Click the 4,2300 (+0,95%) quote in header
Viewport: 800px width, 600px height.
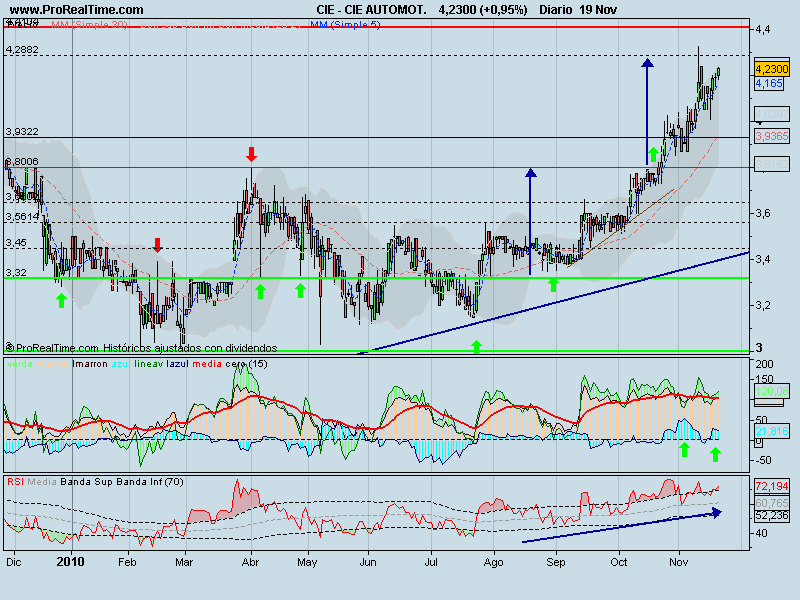pyautogui.click(x=483, y=10)
